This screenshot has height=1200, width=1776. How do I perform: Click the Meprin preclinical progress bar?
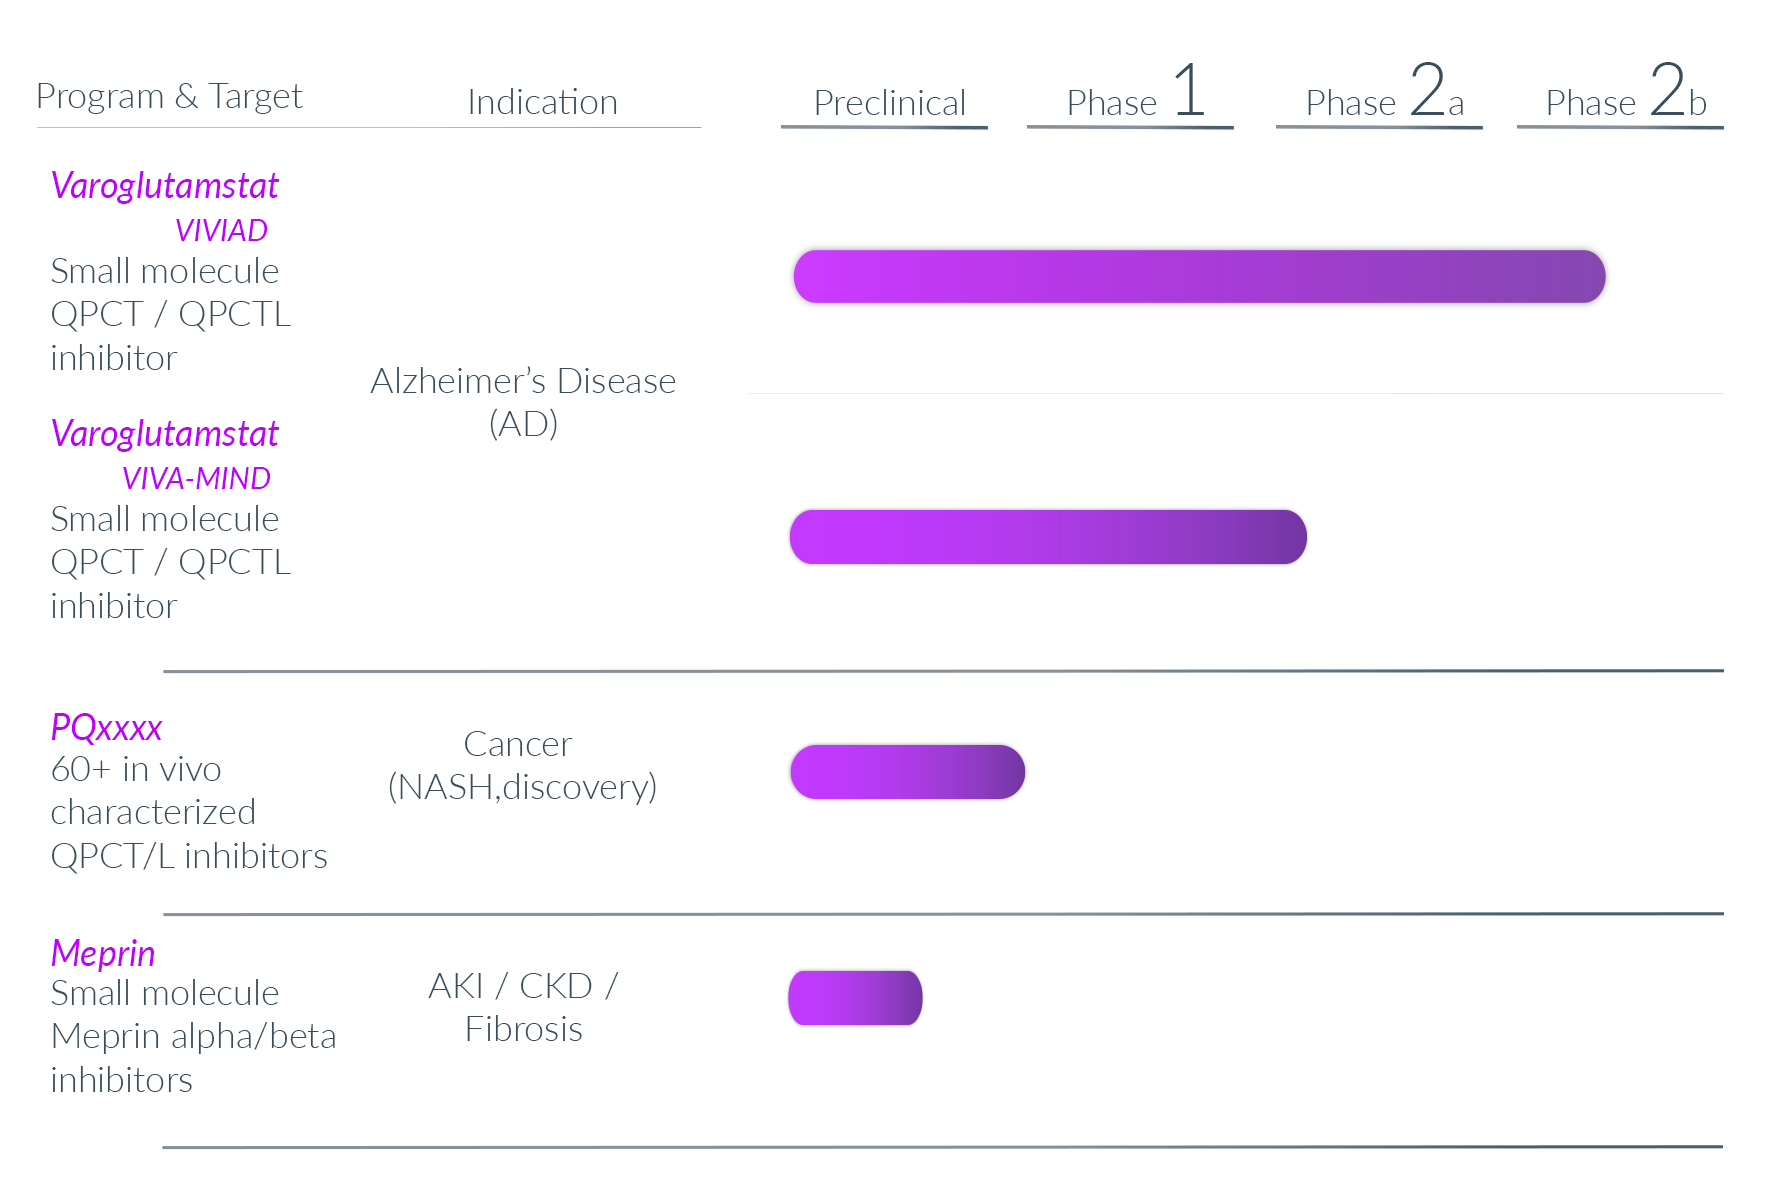[855, 998]
